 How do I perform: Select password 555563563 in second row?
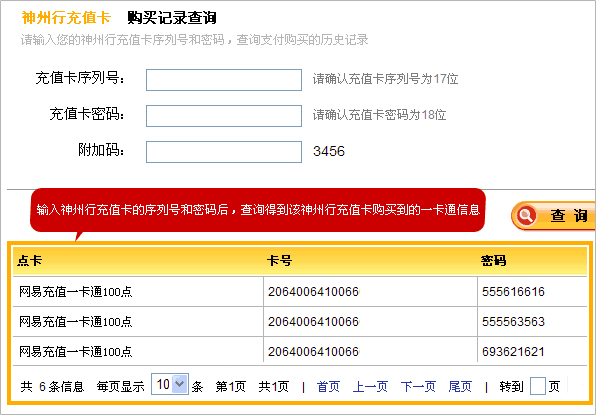tap(513, 322)
